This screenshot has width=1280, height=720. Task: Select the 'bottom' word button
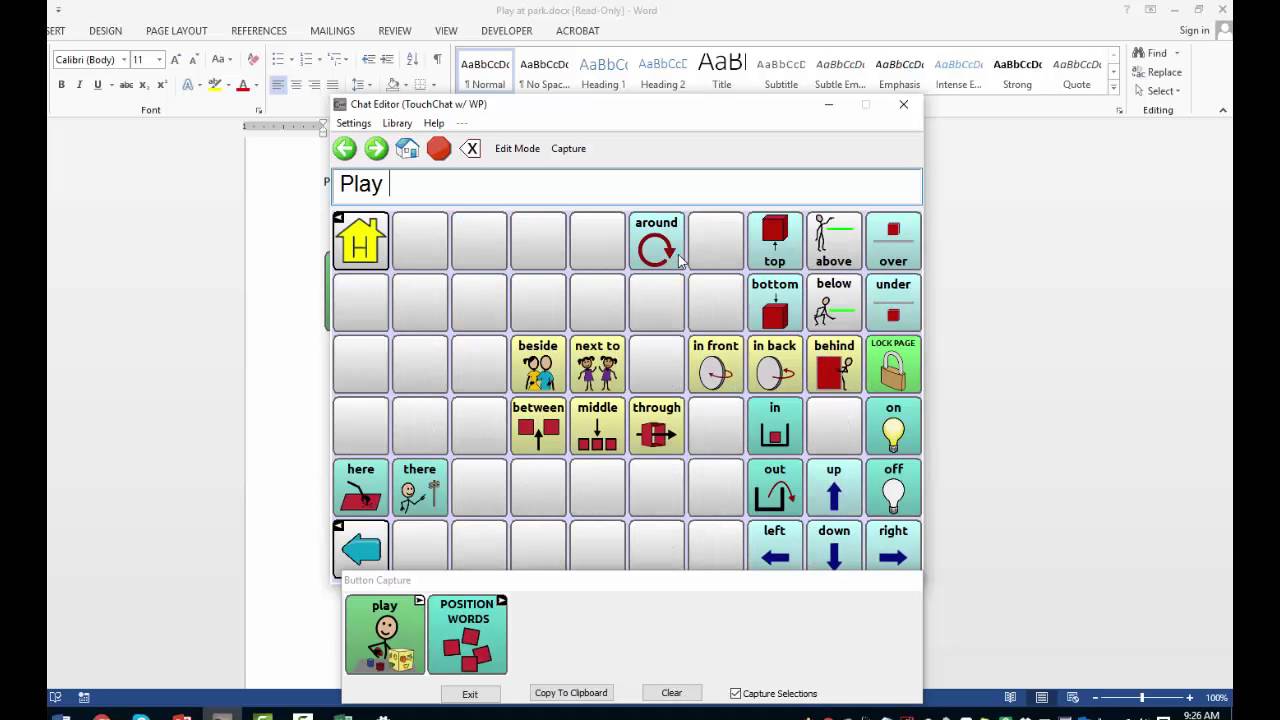click(775, 303)
